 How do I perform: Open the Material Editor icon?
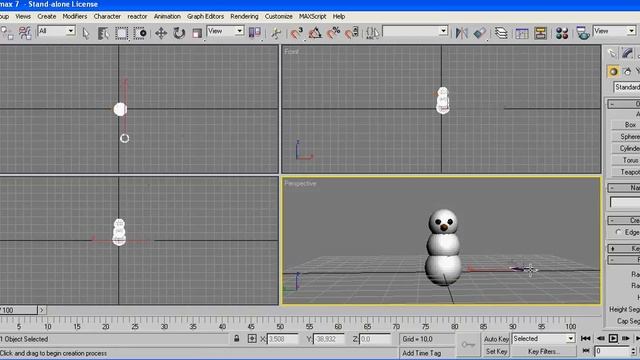click(562, 33)
